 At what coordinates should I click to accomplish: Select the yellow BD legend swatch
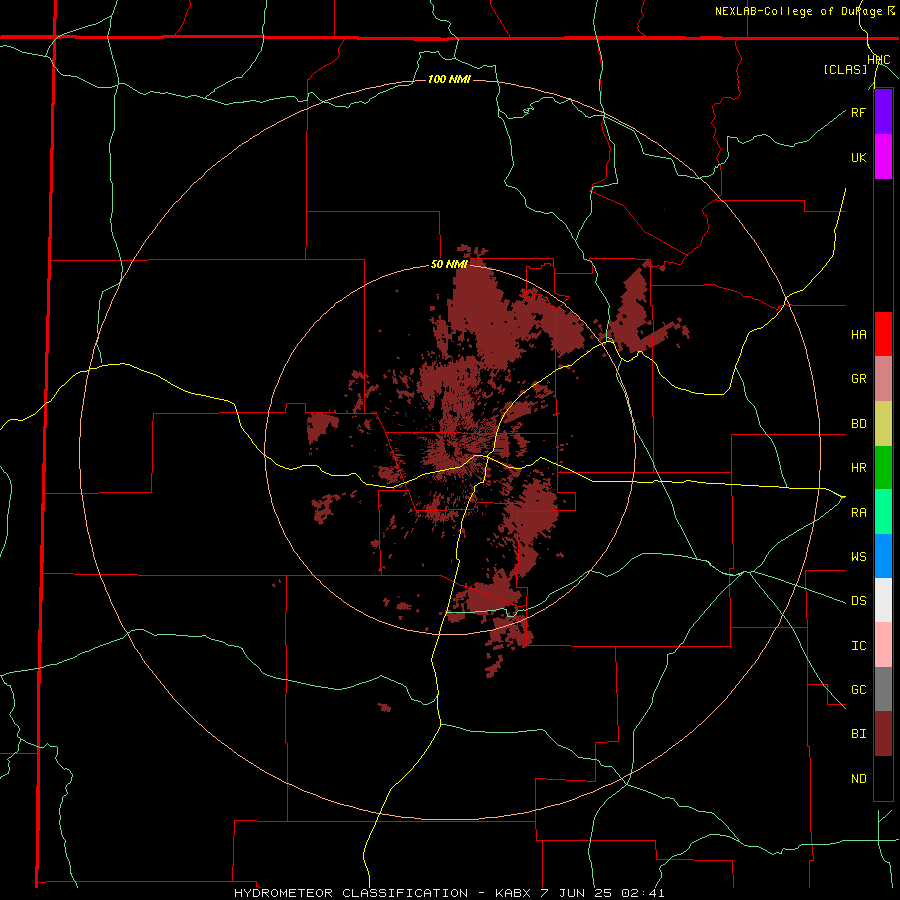tap(883, 424)
